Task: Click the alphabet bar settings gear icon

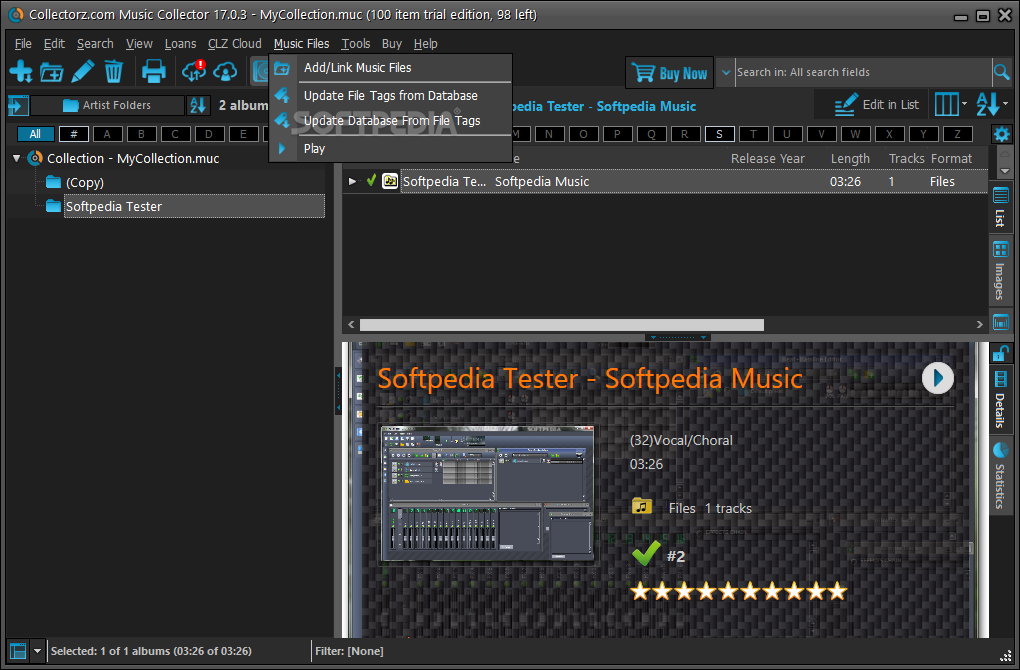Action: (1002, 135)
